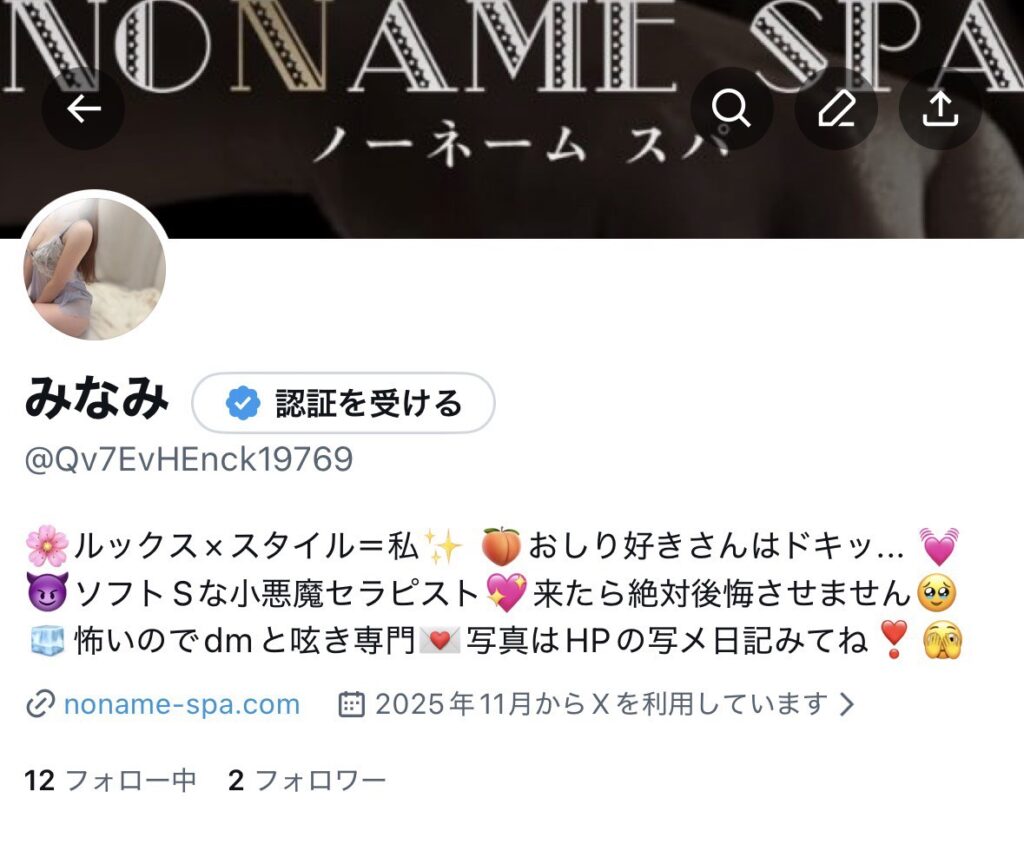Click the link chain icon
1024x851 pixels.
click(x=40, y=705)
